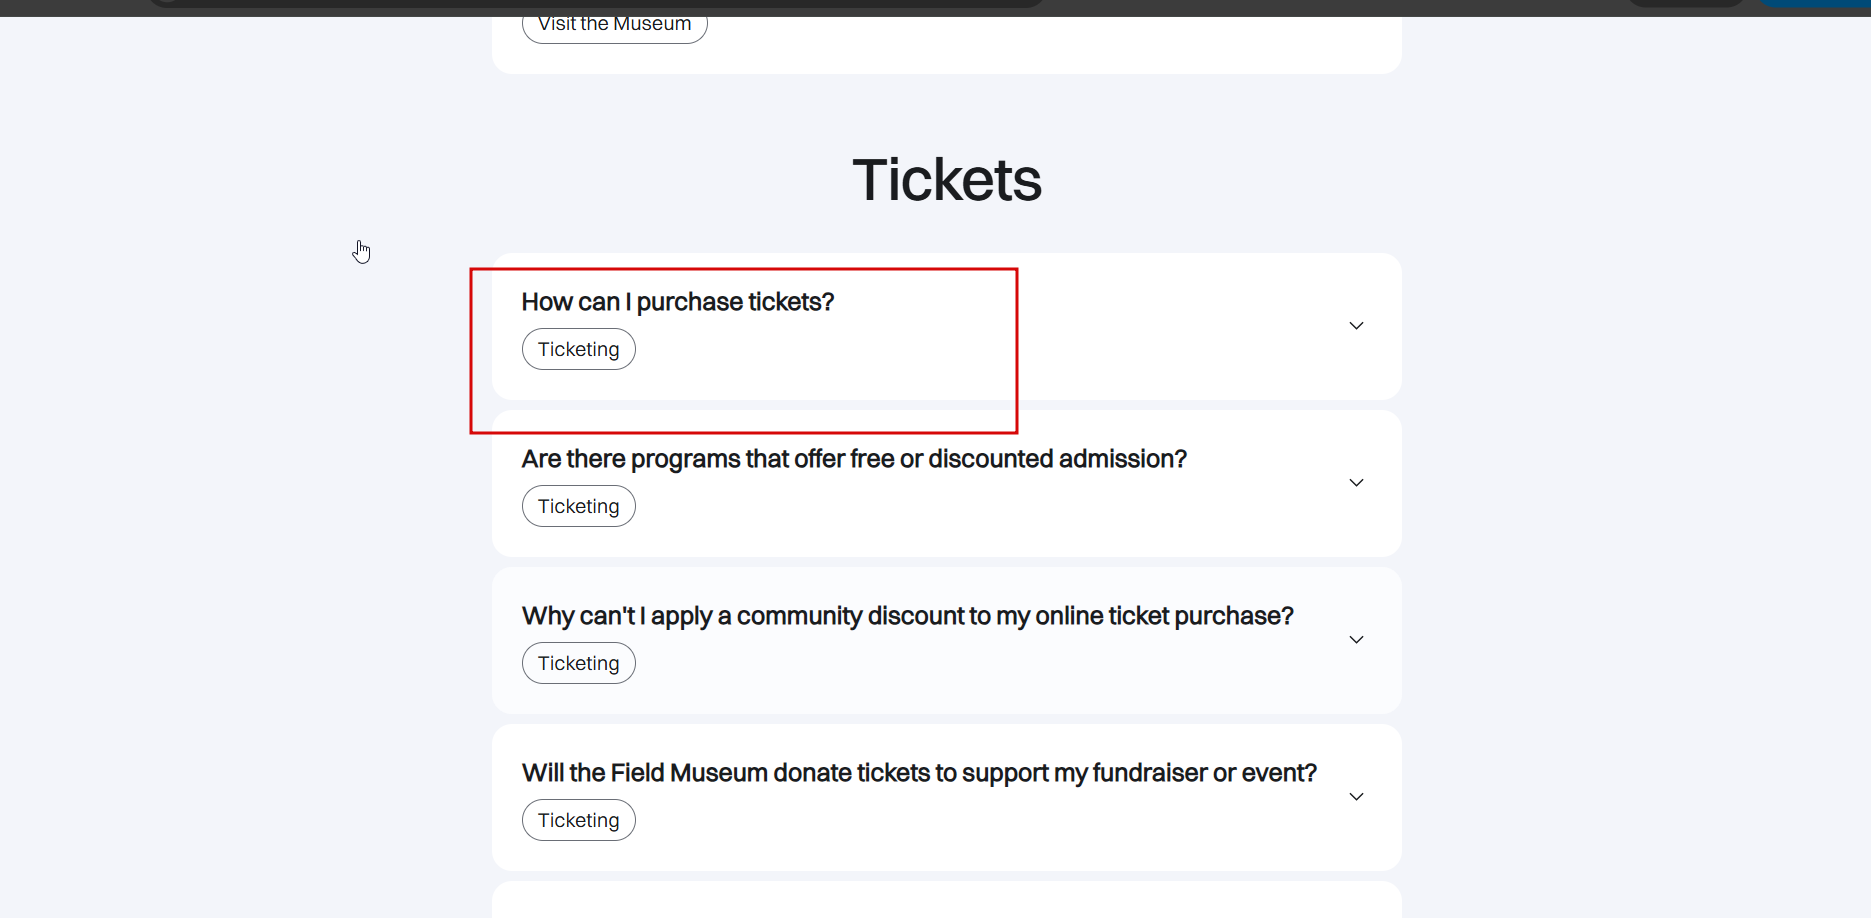Click Ticketing tag under discounted admission question

pyautogui.click(x=578, y=507)
